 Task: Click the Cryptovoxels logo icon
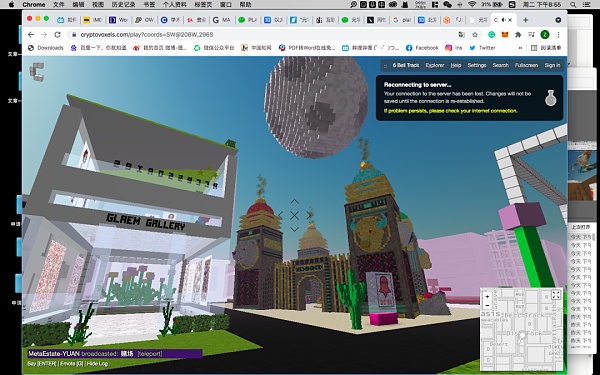pyautogui.click(x=37, y=72)
